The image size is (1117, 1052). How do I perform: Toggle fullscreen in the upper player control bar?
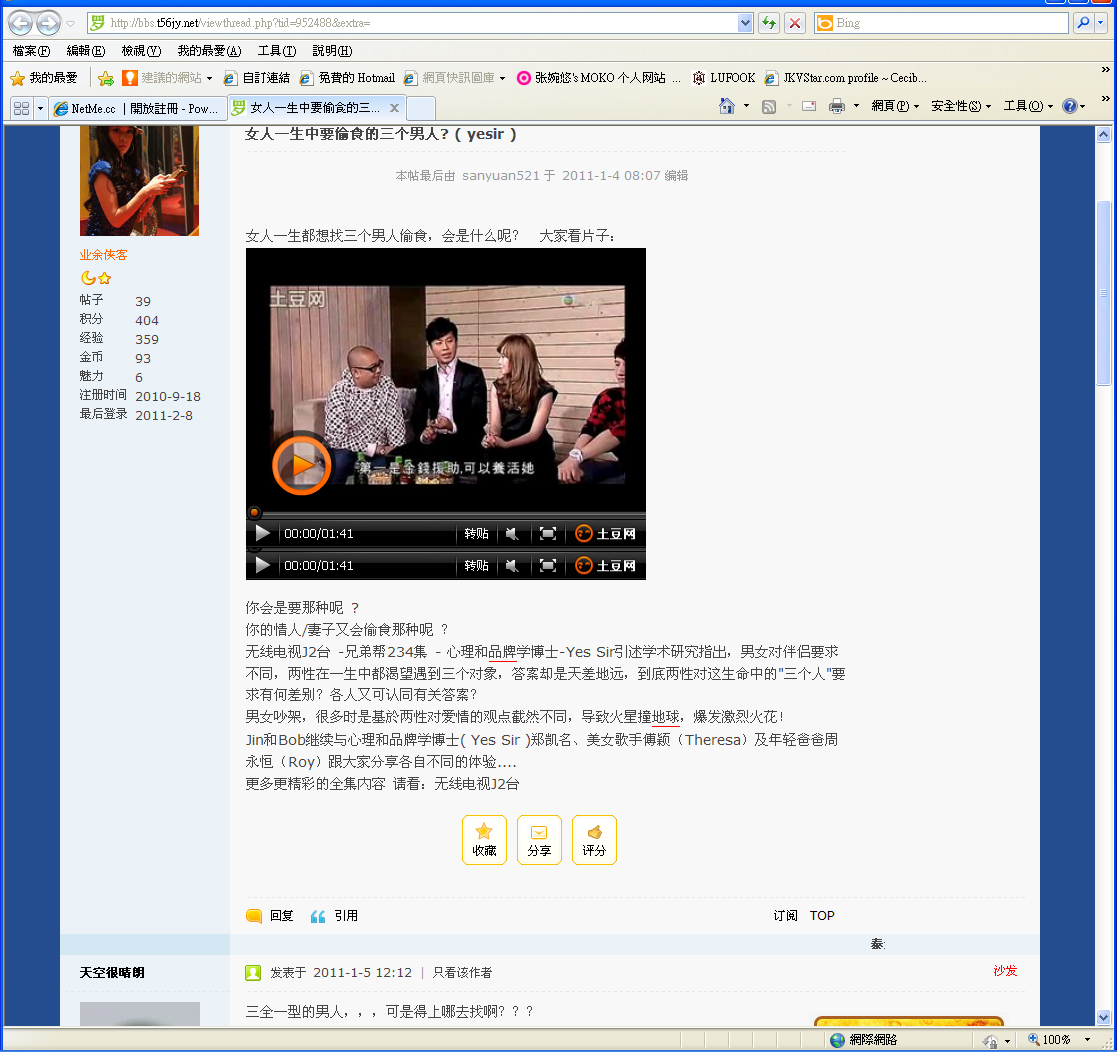[548, 534]
